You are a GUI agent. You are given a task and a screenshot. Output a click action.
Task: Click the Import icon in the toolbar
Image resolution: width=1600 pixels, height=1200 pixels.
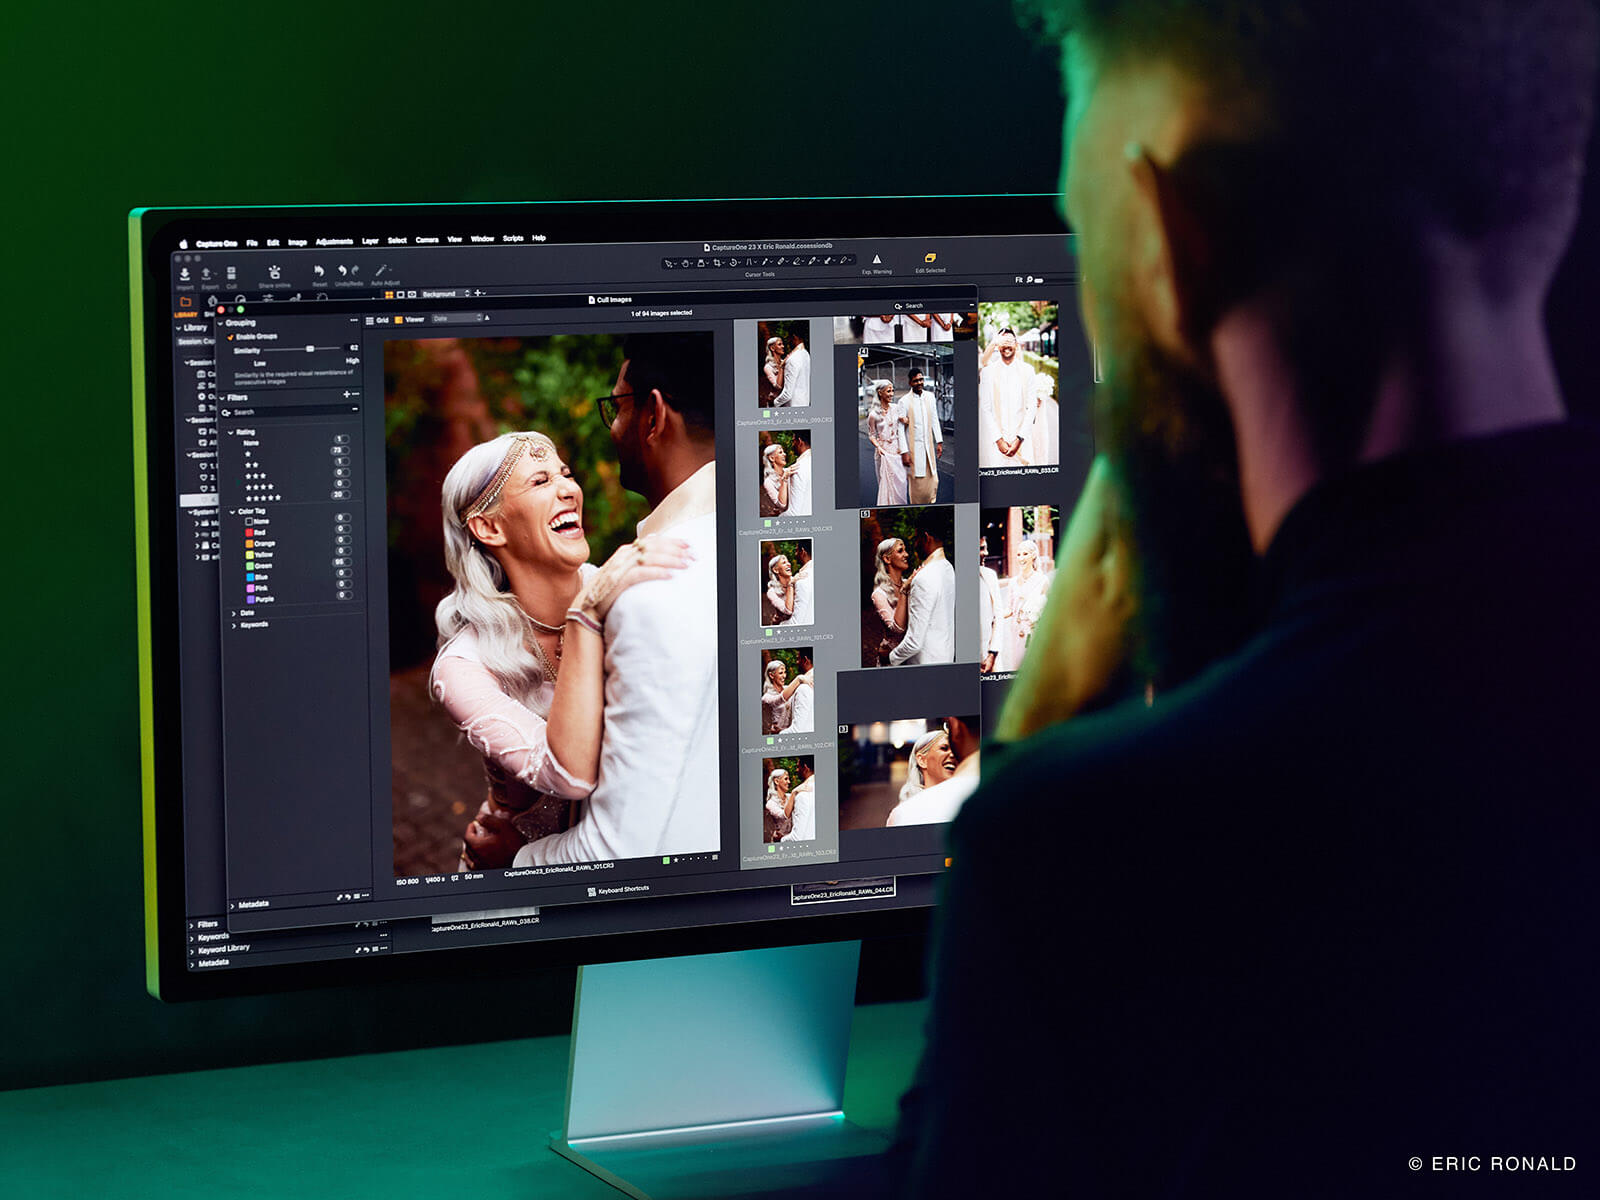click(185, 273)
